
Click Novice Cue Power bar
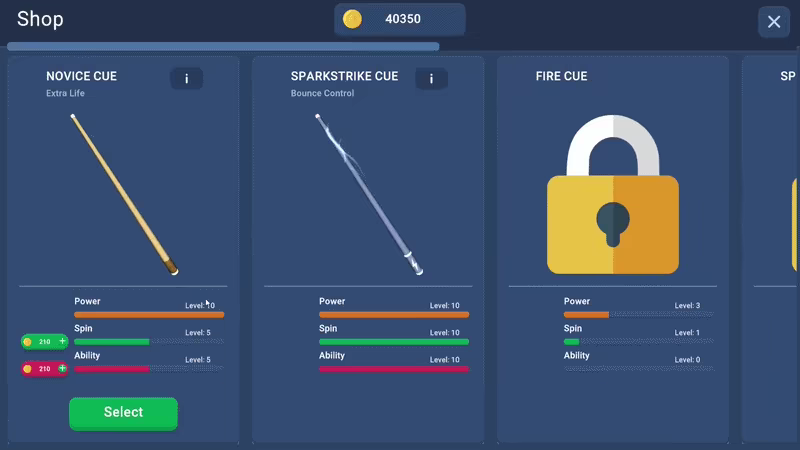(149, 315)
